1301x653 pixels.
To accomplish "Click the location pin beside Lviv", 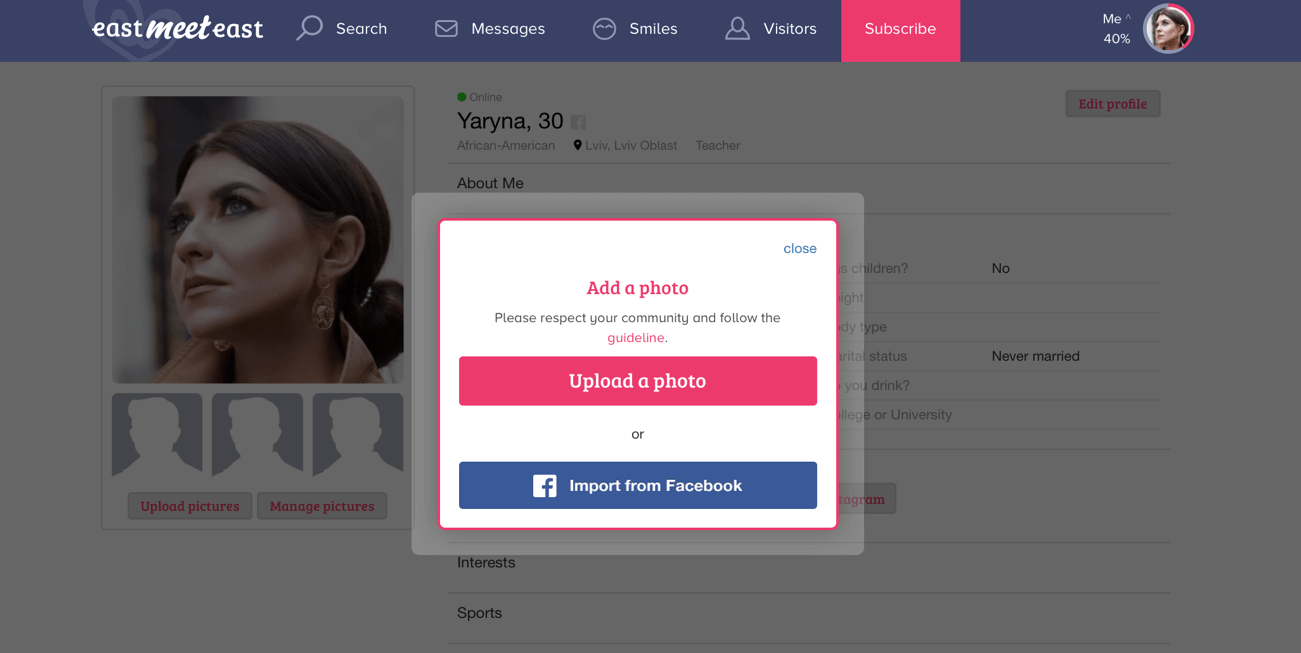I will click(577, 145).
